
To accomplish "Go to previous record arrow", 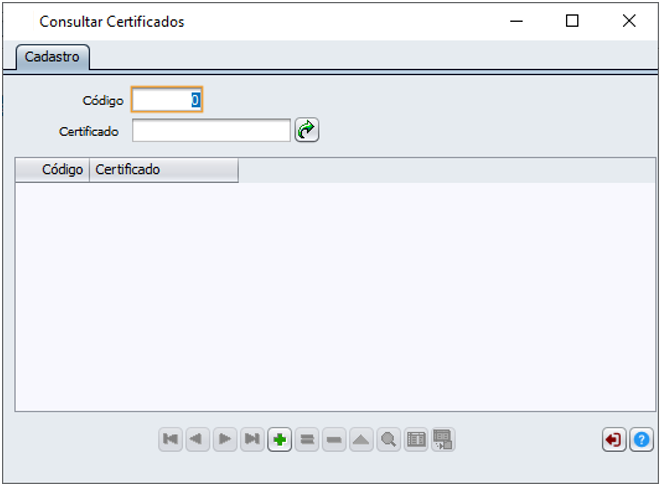I will pyautogui.click(x=197, y=439).
